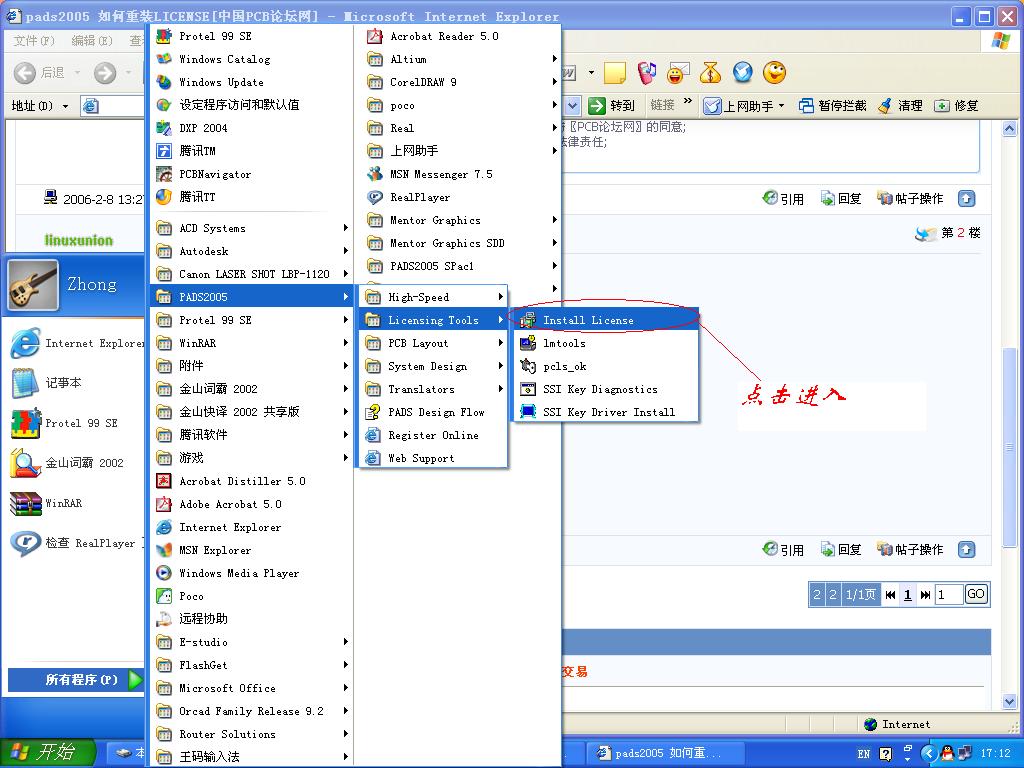This screenshot has width=1024, height=768.
Task: Click MSN Messenger 7.5 icon
Action: point(375,174)
